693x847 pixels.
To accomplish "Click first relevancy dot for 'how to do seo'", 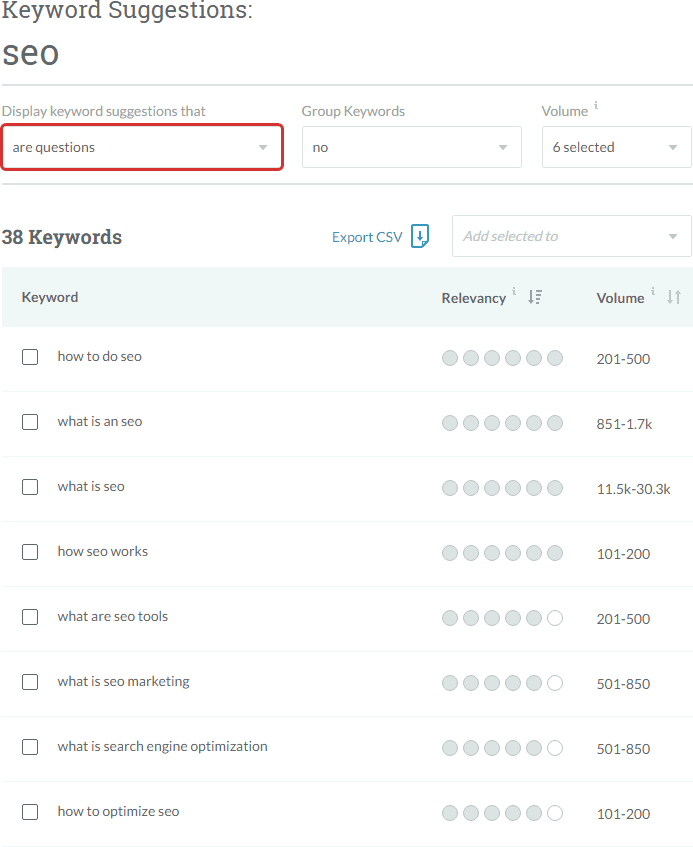I will point(450,358).
